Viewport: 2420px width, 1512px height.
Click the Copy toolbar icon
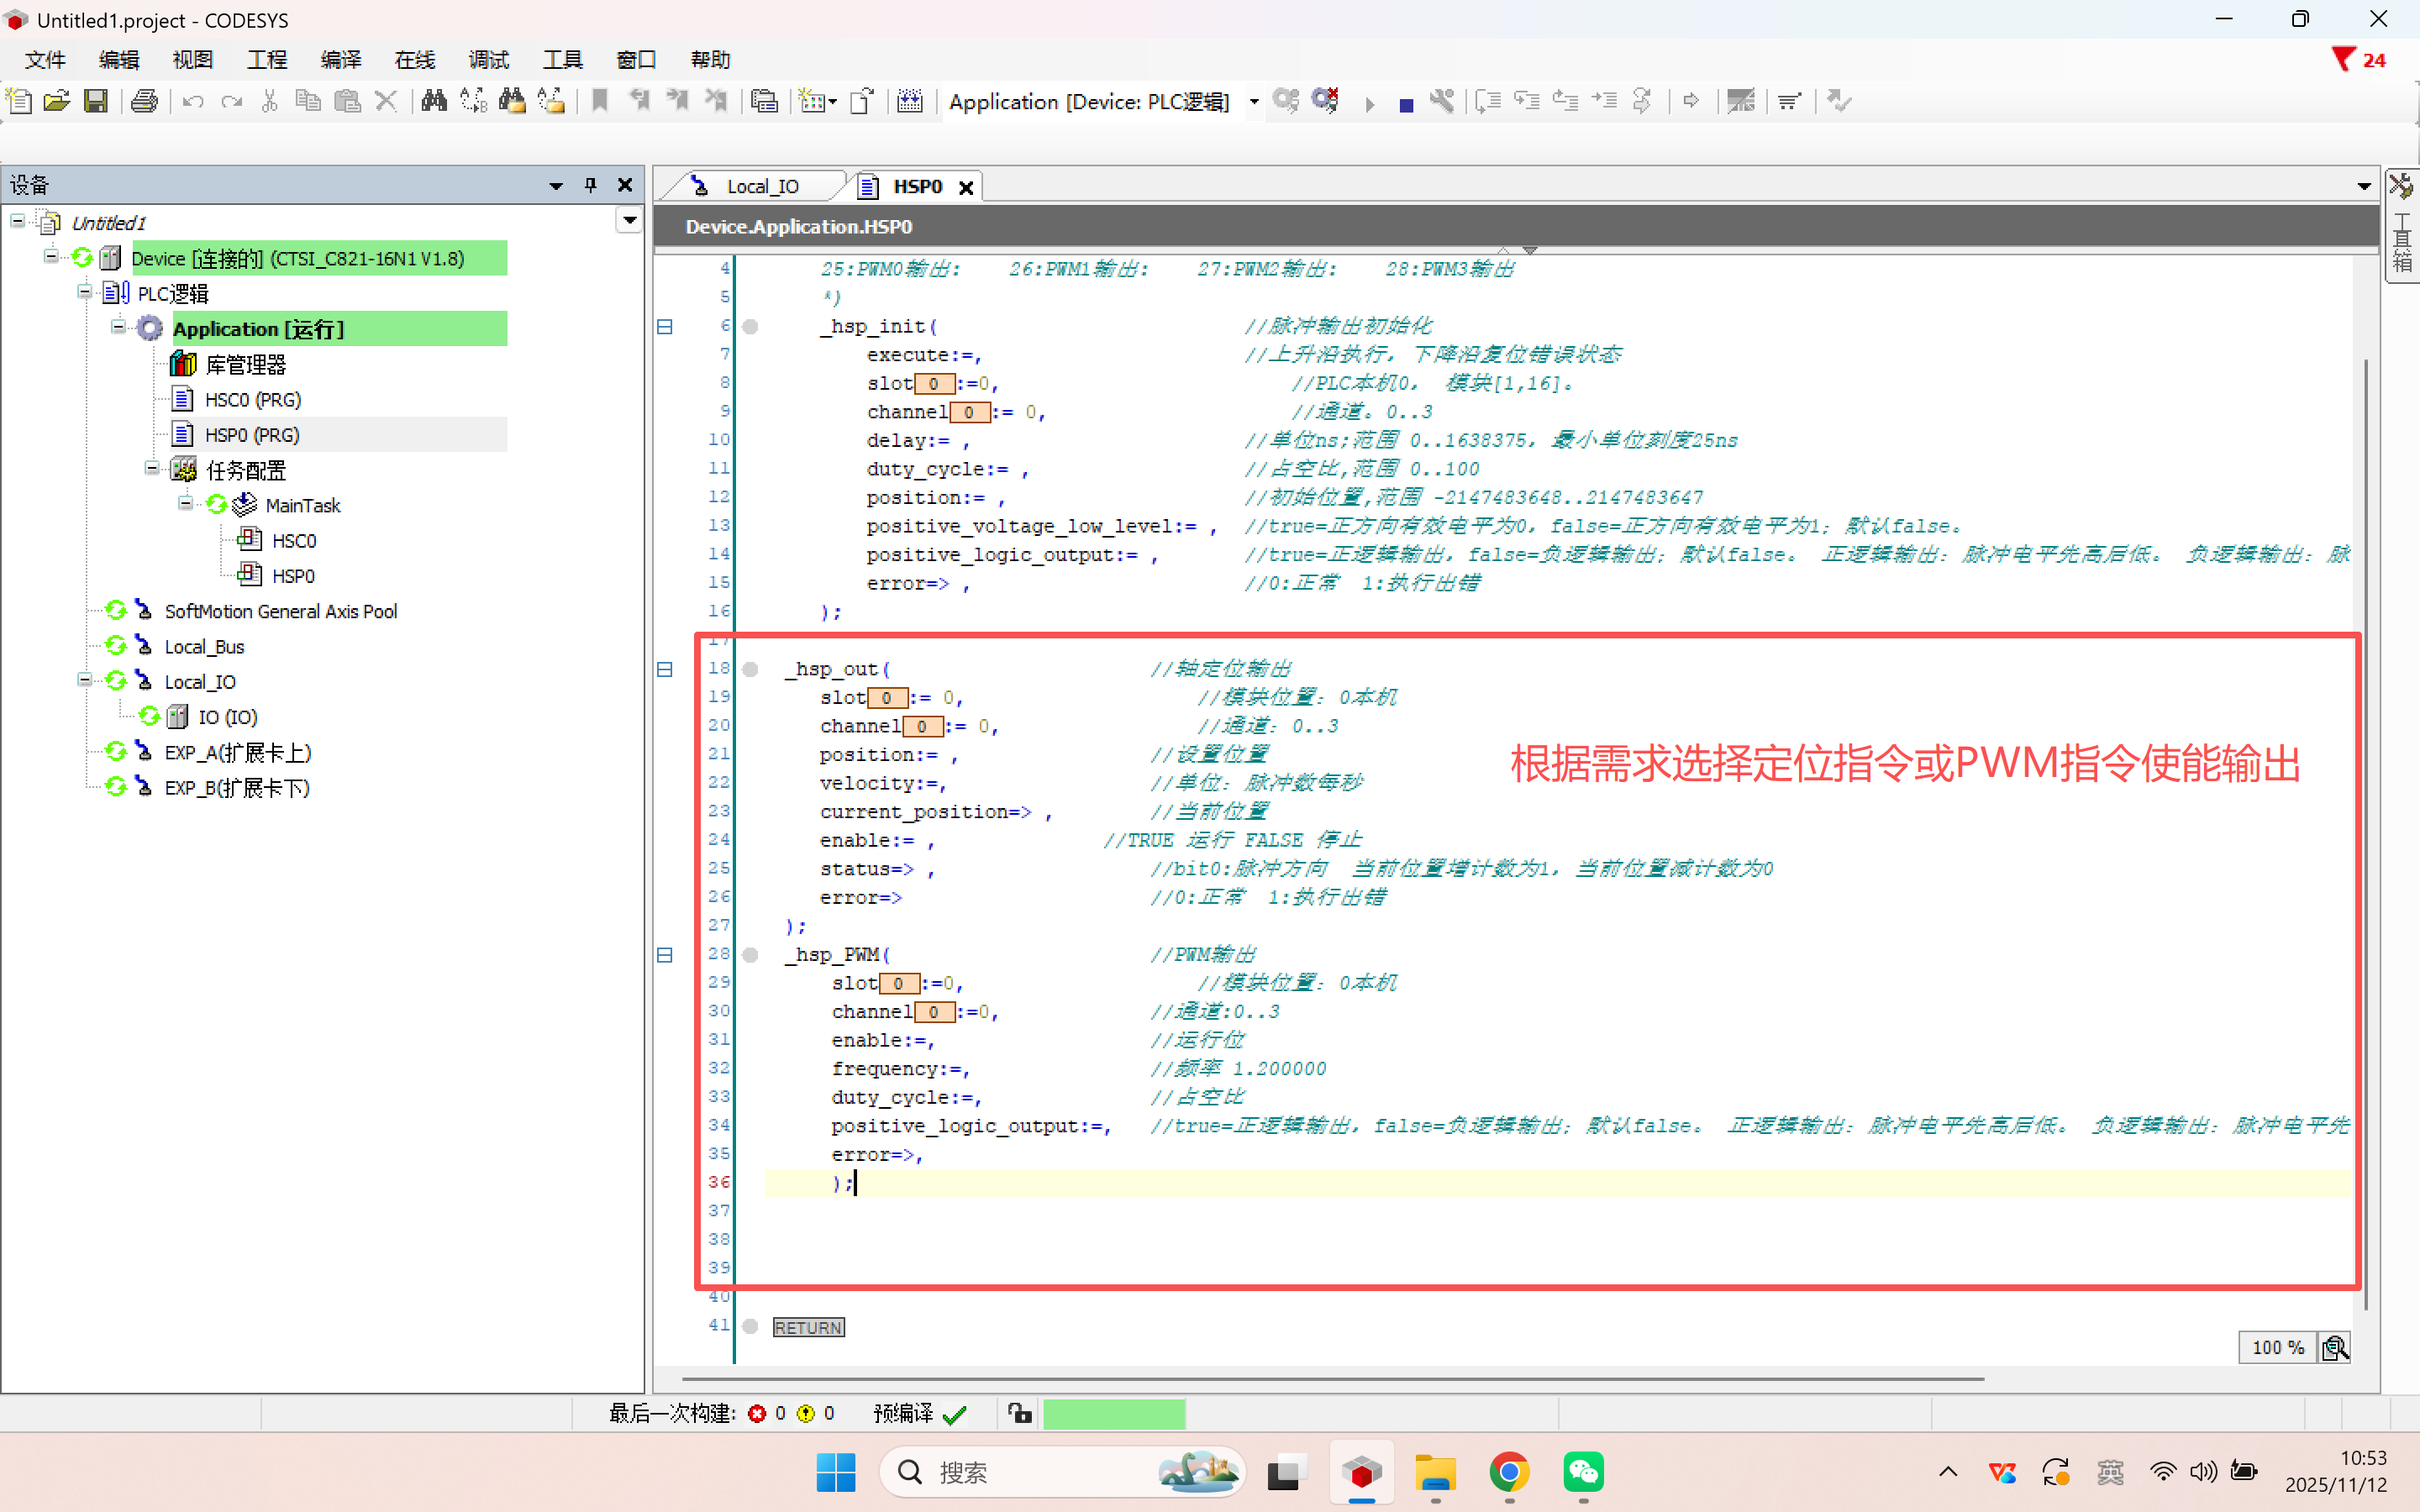(308, 101)
